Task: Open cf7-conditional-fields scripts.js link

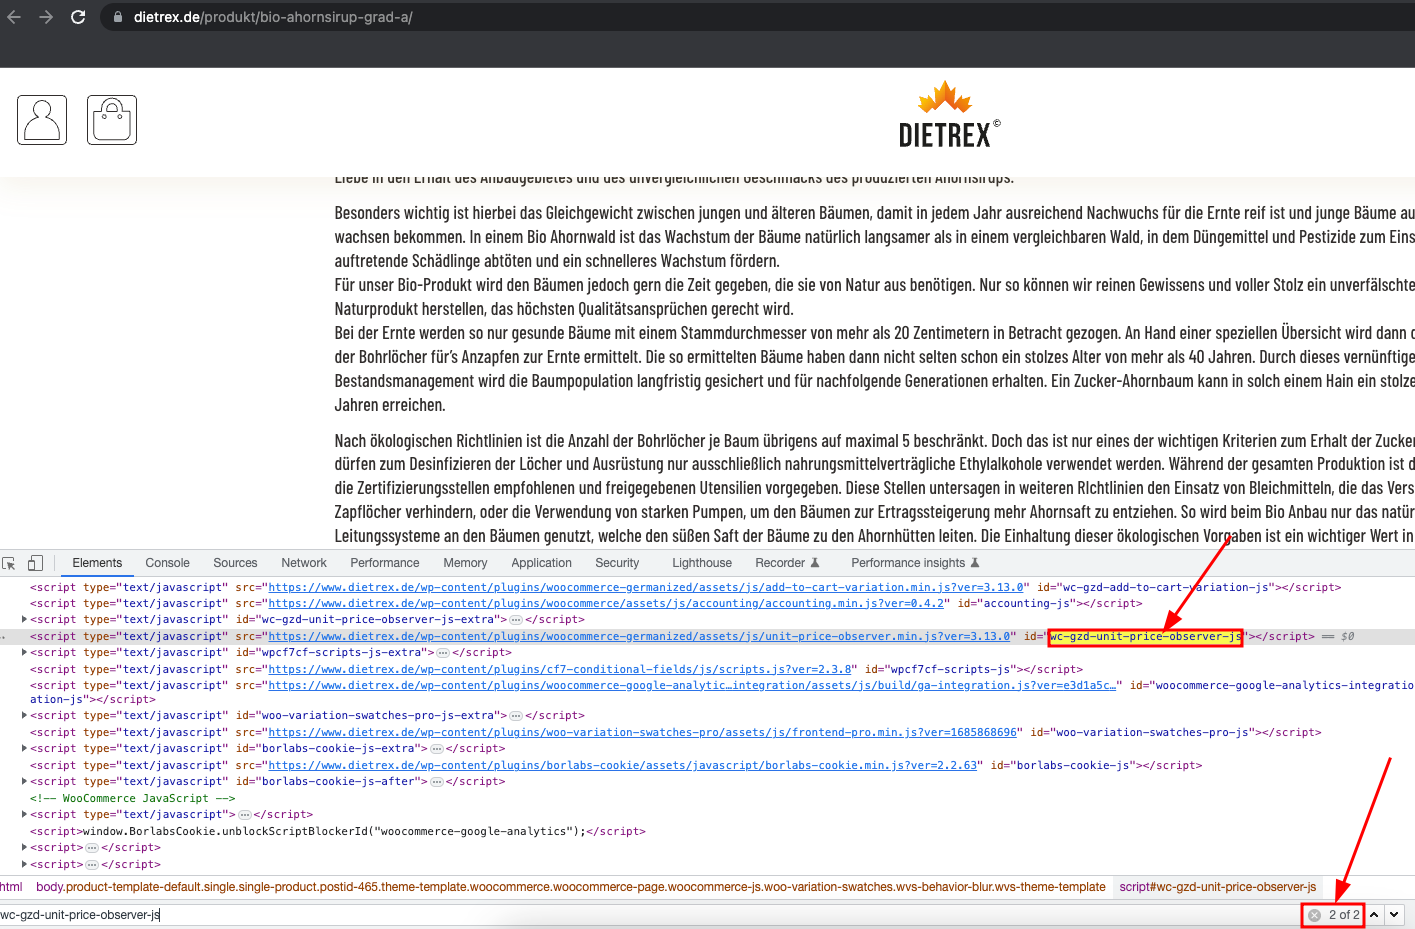Action: point(560,670)
